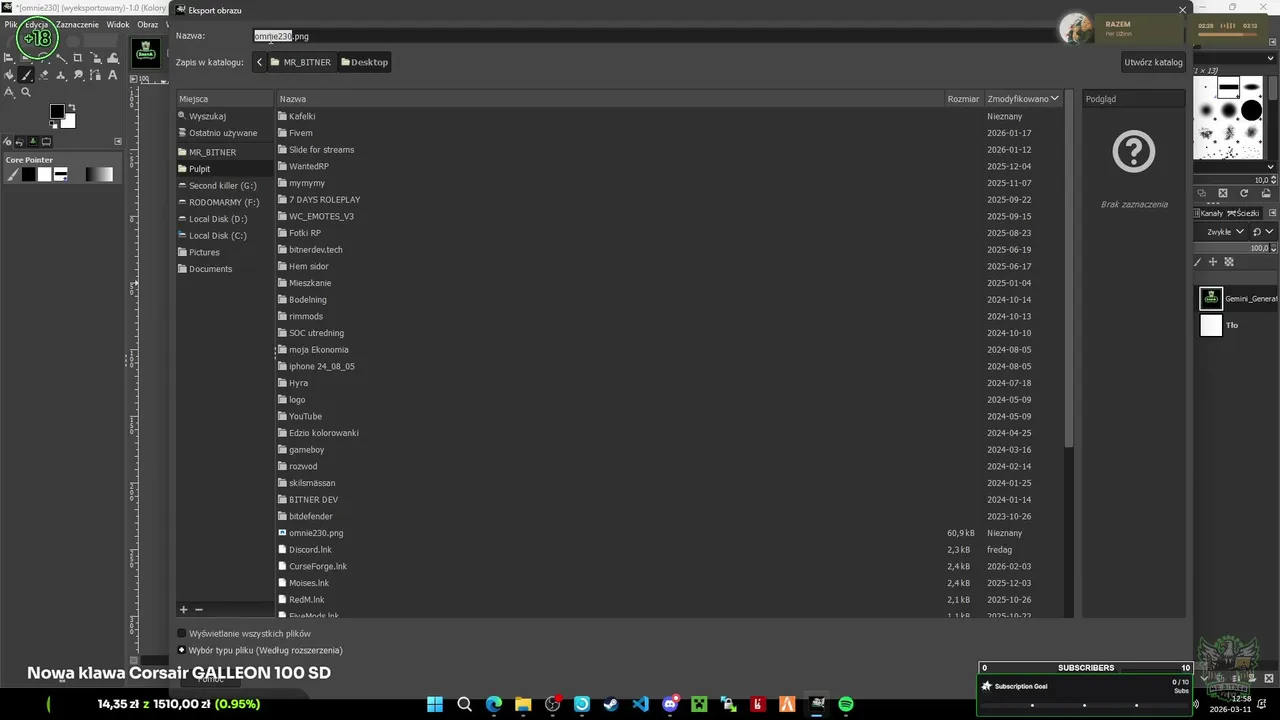
Task: Select RODOMARMY (F:) drive
Action: [225, 202]
